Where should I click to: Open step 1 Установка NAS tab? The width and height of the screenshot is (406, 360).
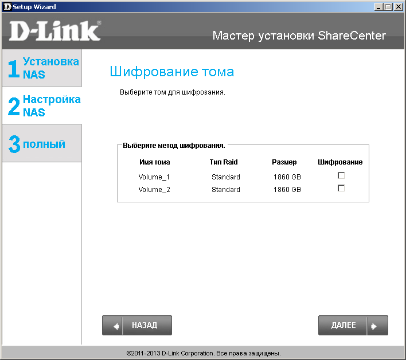point(42,68)
